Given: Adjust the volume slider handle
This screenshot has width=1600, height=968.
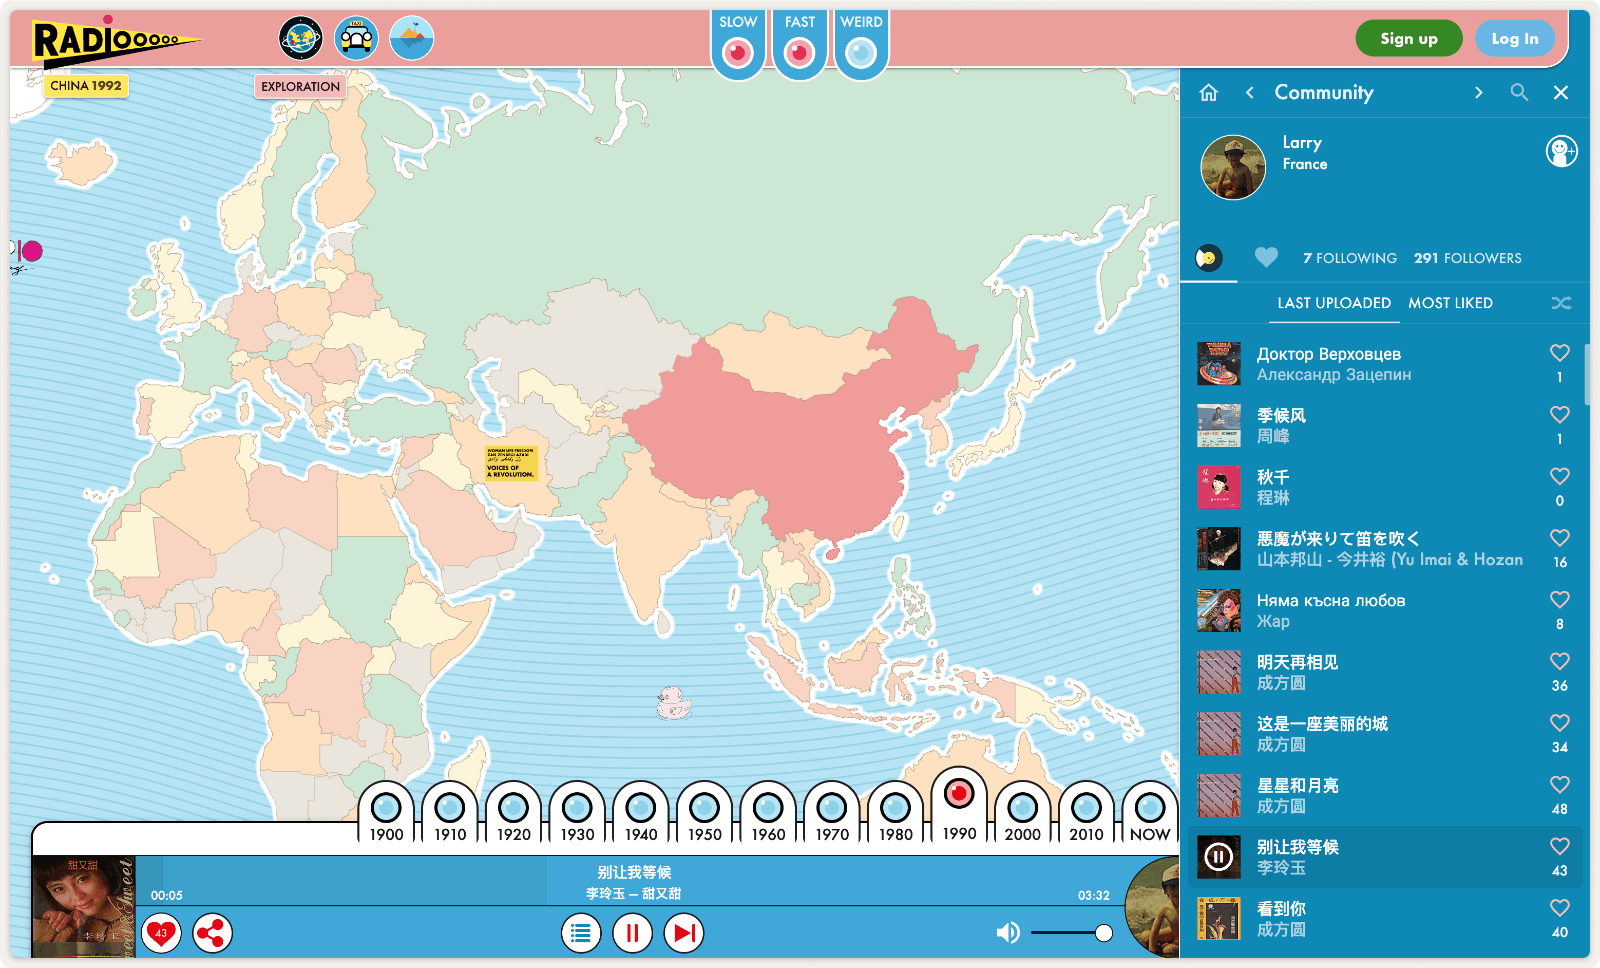Looking at the screenshot, I should (x=1103, y=933).
